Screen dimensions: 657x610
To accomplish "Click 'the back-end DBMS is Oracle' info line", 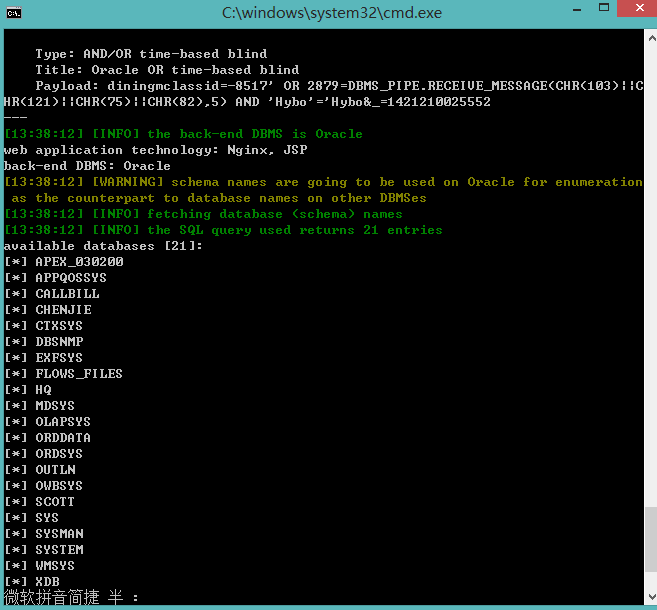I will point(184,134).
